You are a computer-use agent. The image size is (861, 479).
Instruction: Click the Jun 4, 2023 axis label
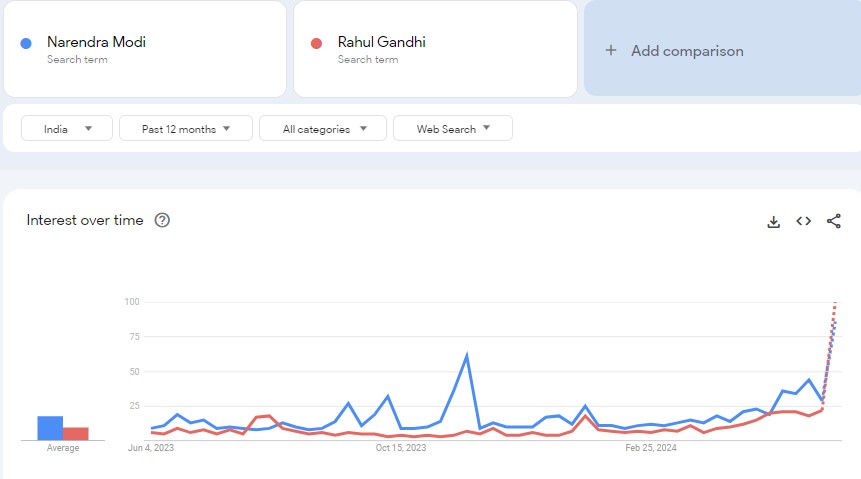151,448
